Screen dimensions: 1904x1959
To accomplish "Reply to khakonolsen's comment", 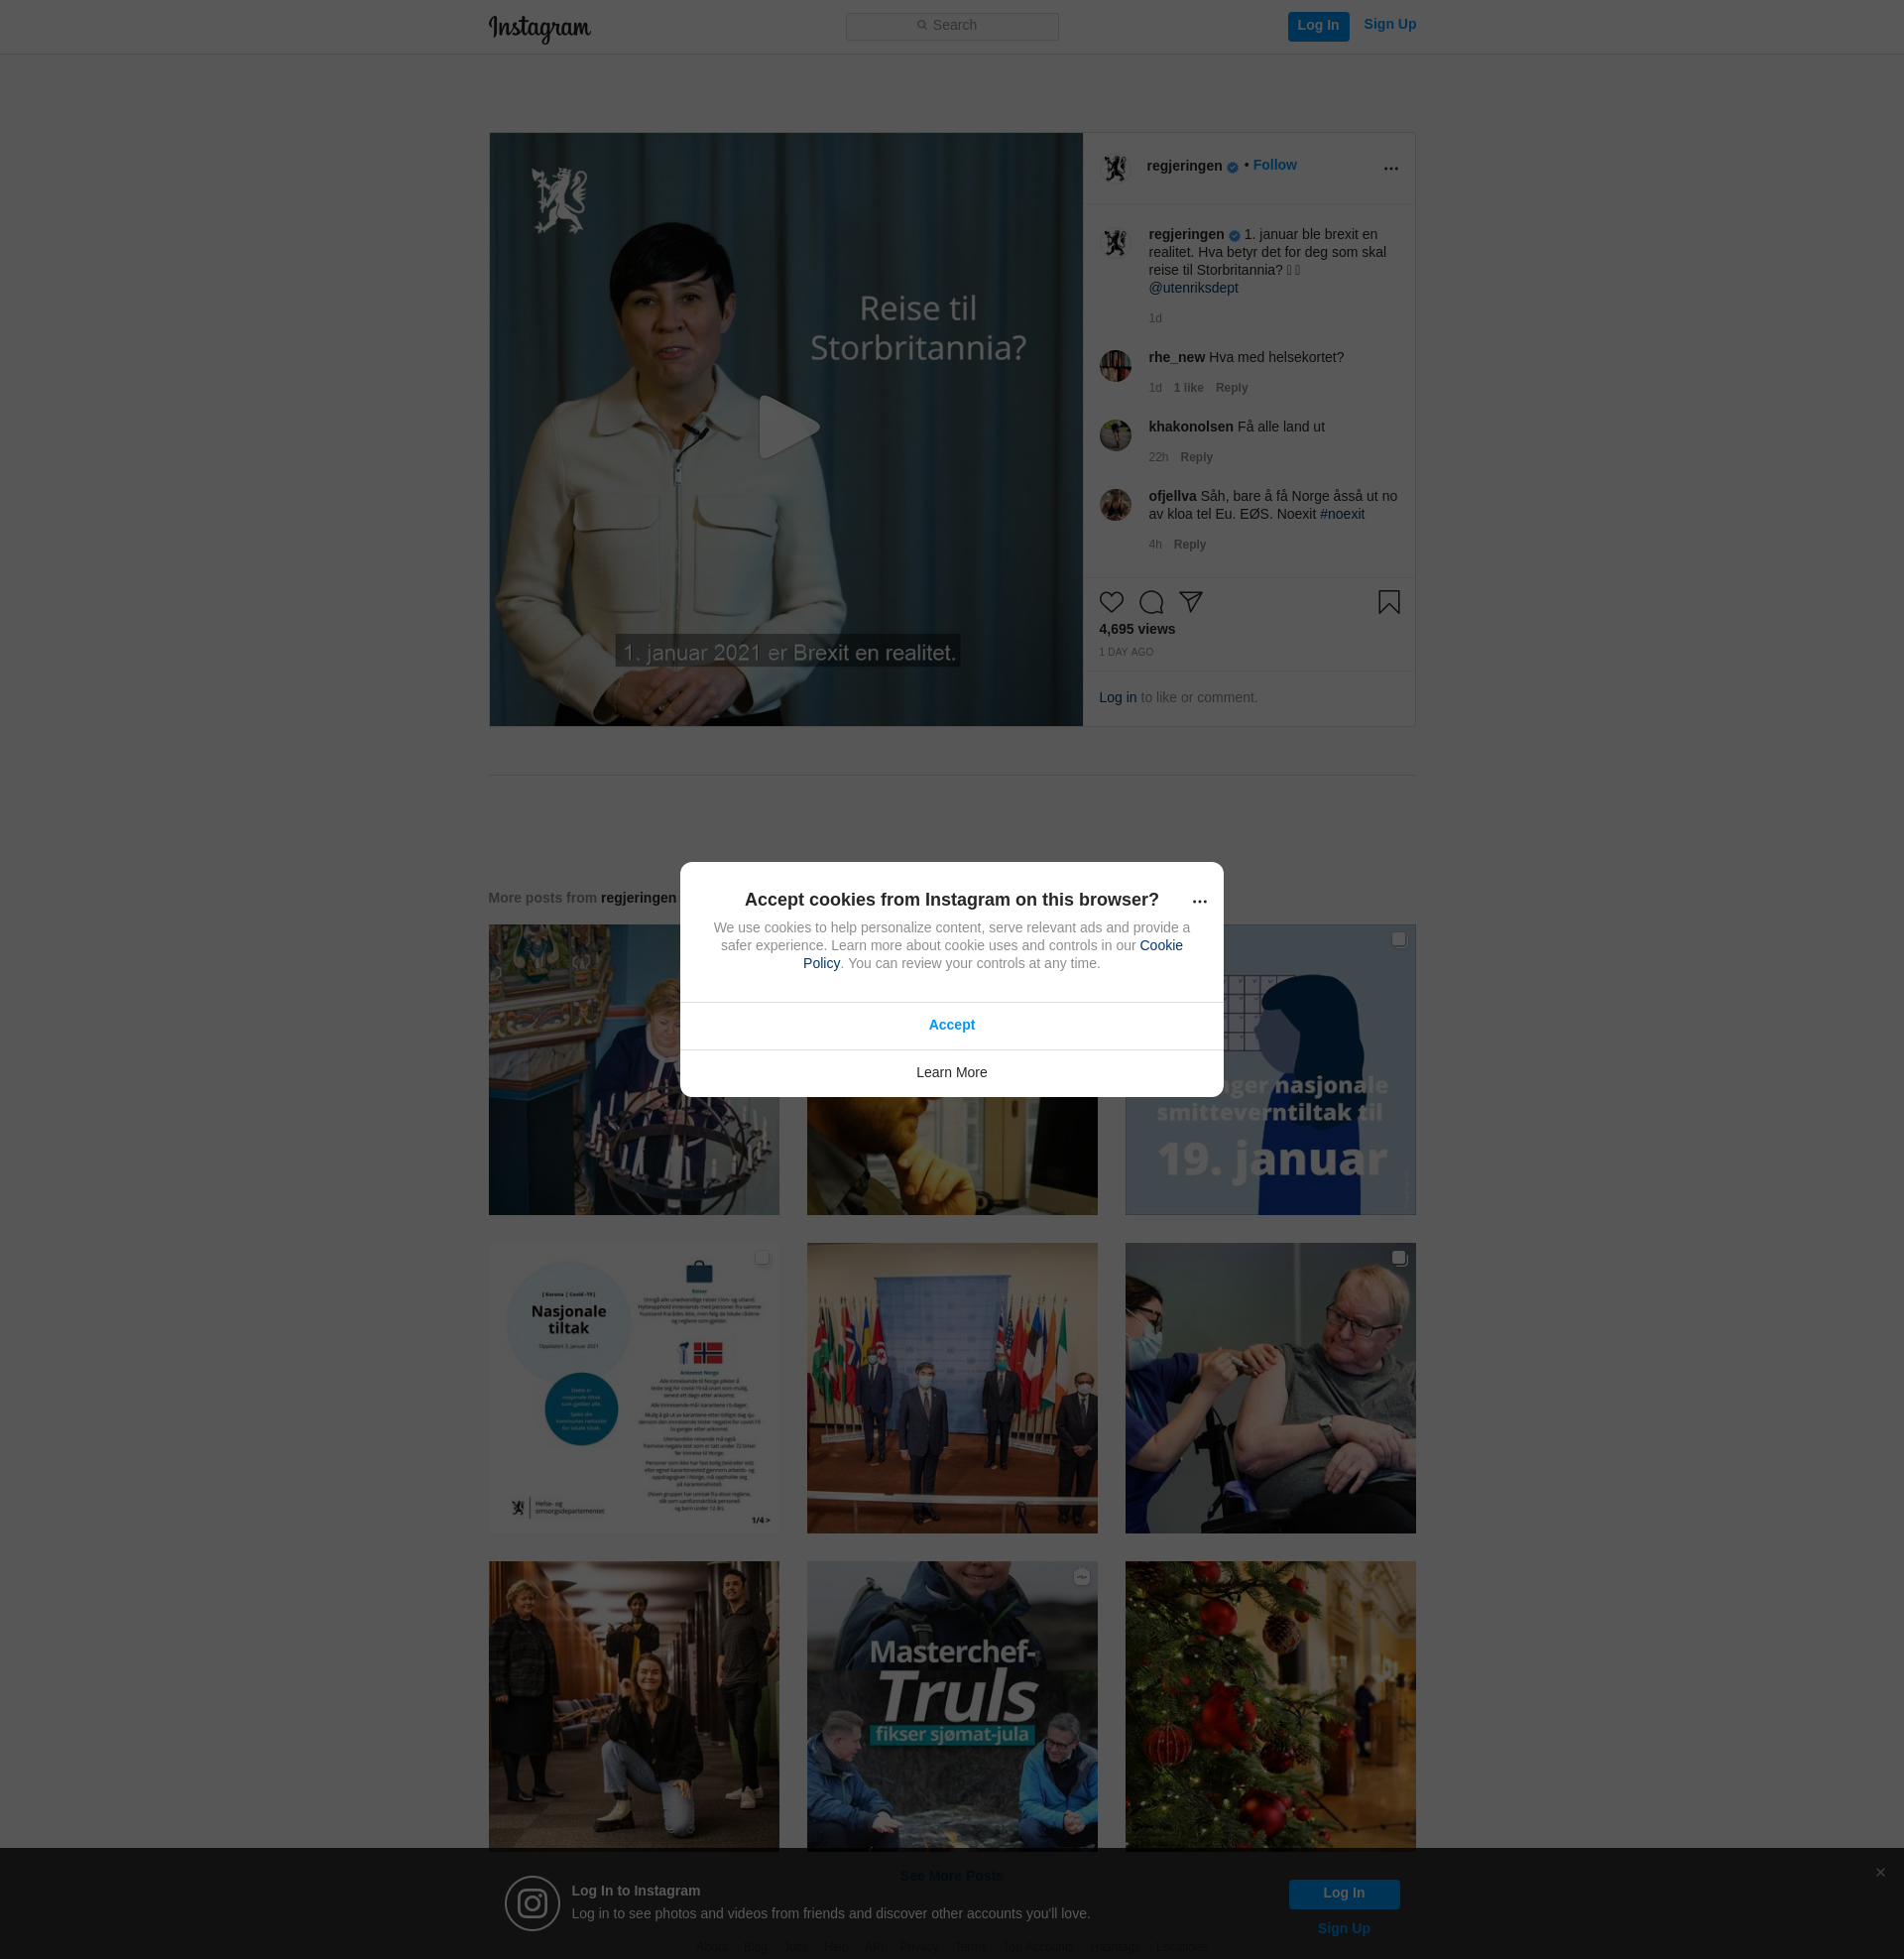I will click(1196, 457).
